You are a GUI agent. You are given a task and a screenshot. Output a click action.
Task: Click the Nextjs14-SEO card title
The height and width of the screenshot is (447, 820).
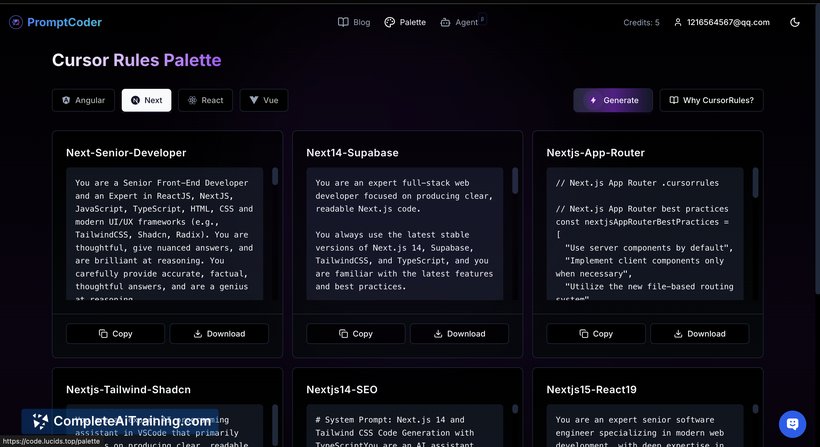342,389
